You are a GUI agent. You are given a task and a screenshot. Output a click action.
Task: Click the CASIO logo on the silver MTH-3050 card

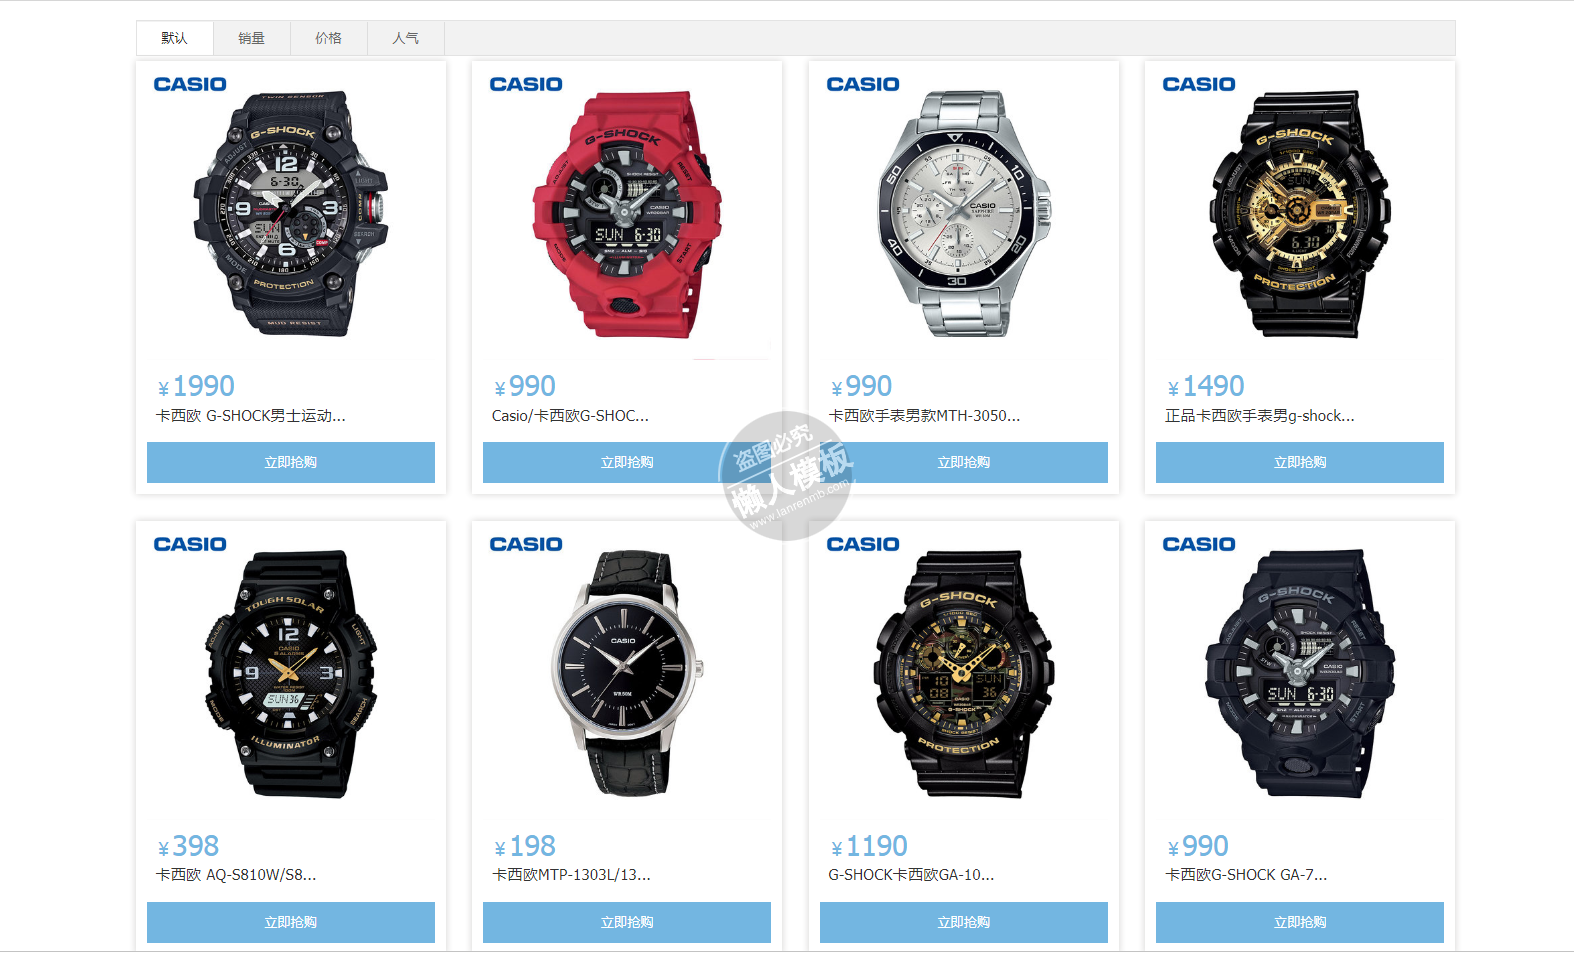pos(863,84)
